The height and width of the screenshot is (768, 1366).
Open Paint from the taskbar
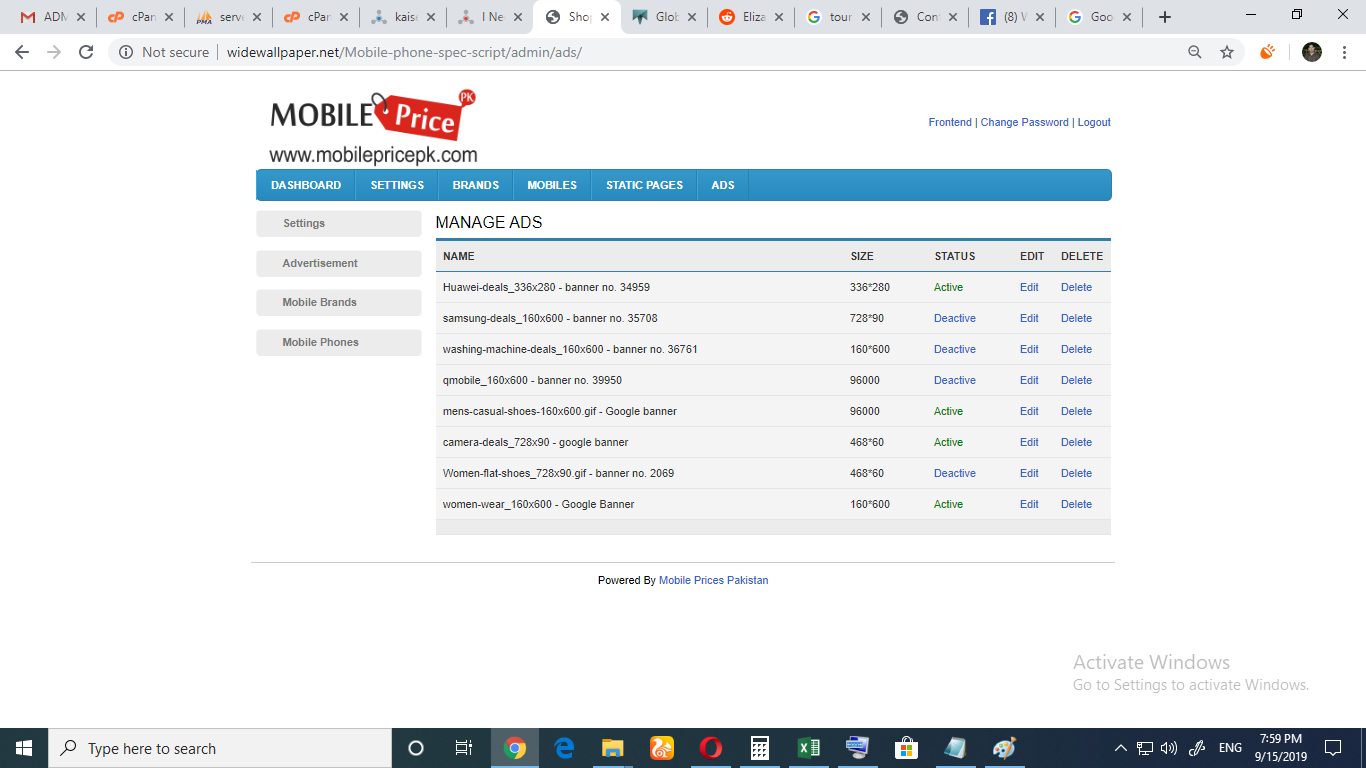tap(1004, 748)
